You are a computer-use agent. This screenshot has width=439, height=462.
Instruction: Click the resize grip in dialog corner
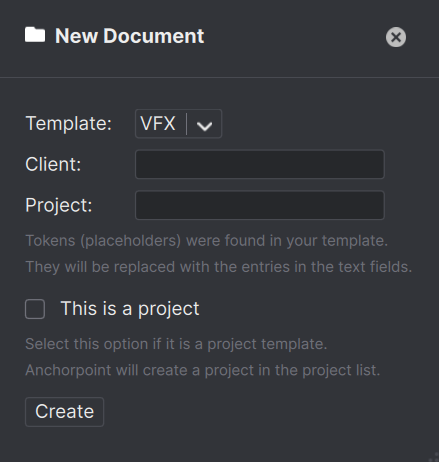pos(434,457)
